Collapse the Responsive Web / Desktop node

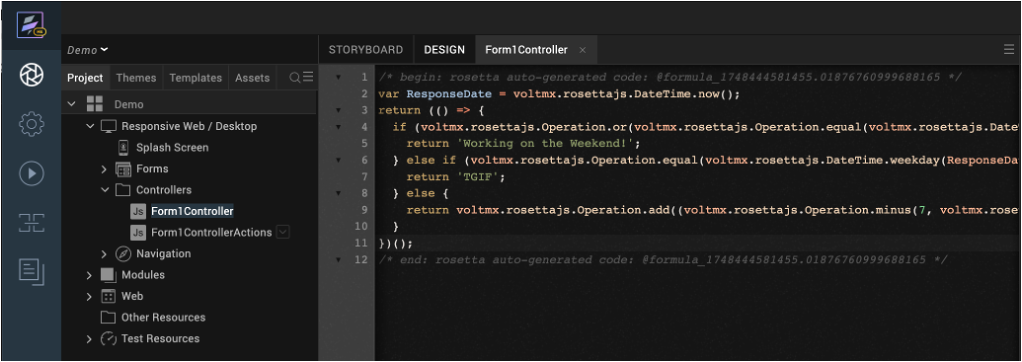90,127
